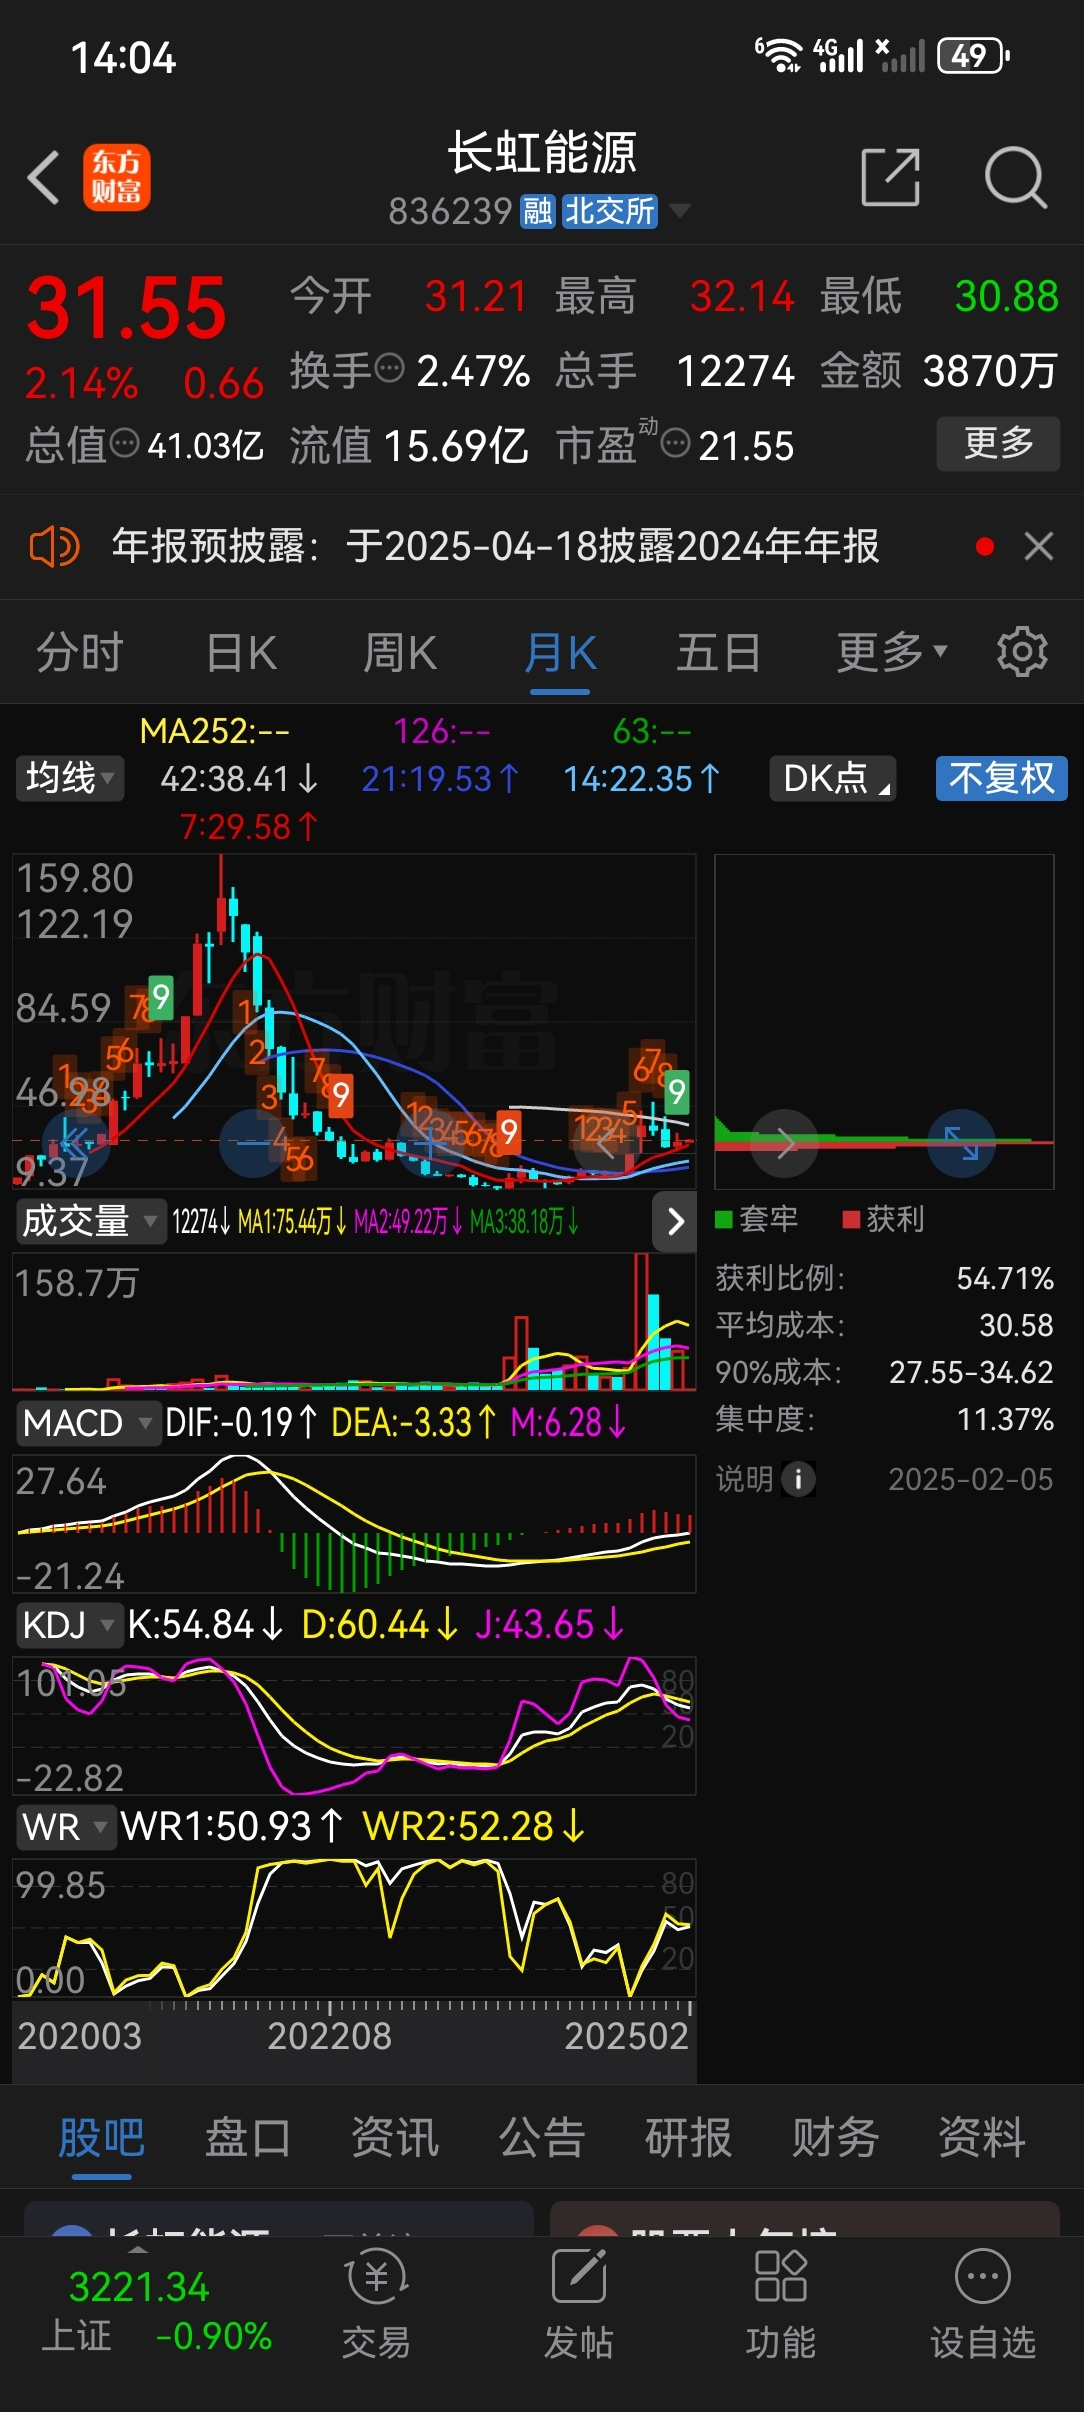Open 资料 tab
1084x2412 pixels.
pyautogui.click(x=982, y=2139)
